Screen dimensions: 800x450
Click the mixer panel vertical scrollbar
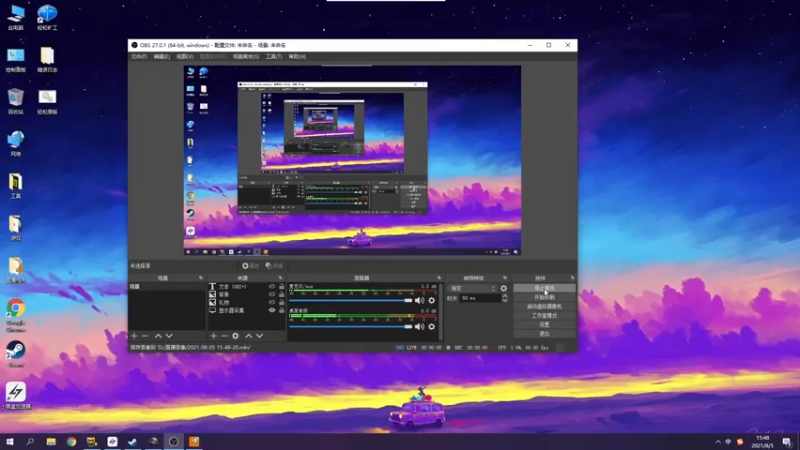pyautogui.click(x=440, y=311)
